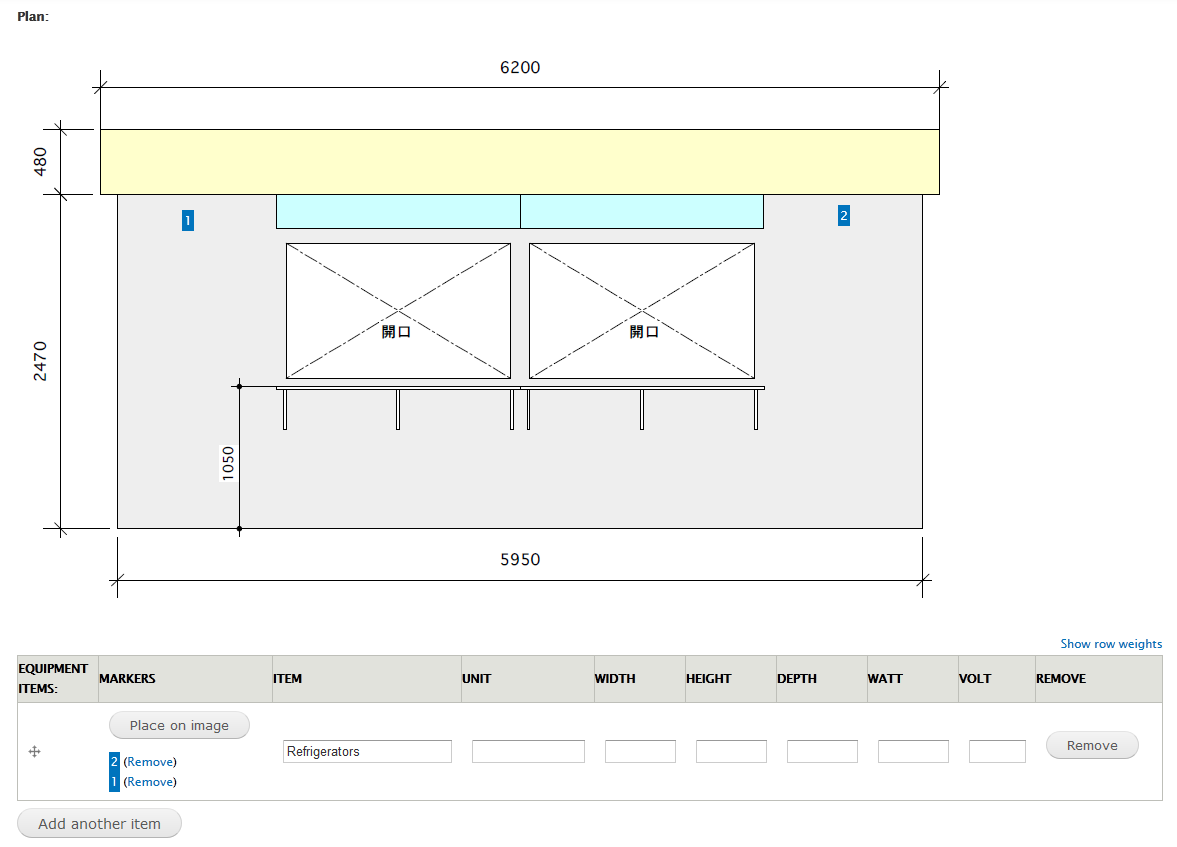Click the blue marker 2 badge in the table
Screen dimensions: 1177x847
click(x=113, y=762)
